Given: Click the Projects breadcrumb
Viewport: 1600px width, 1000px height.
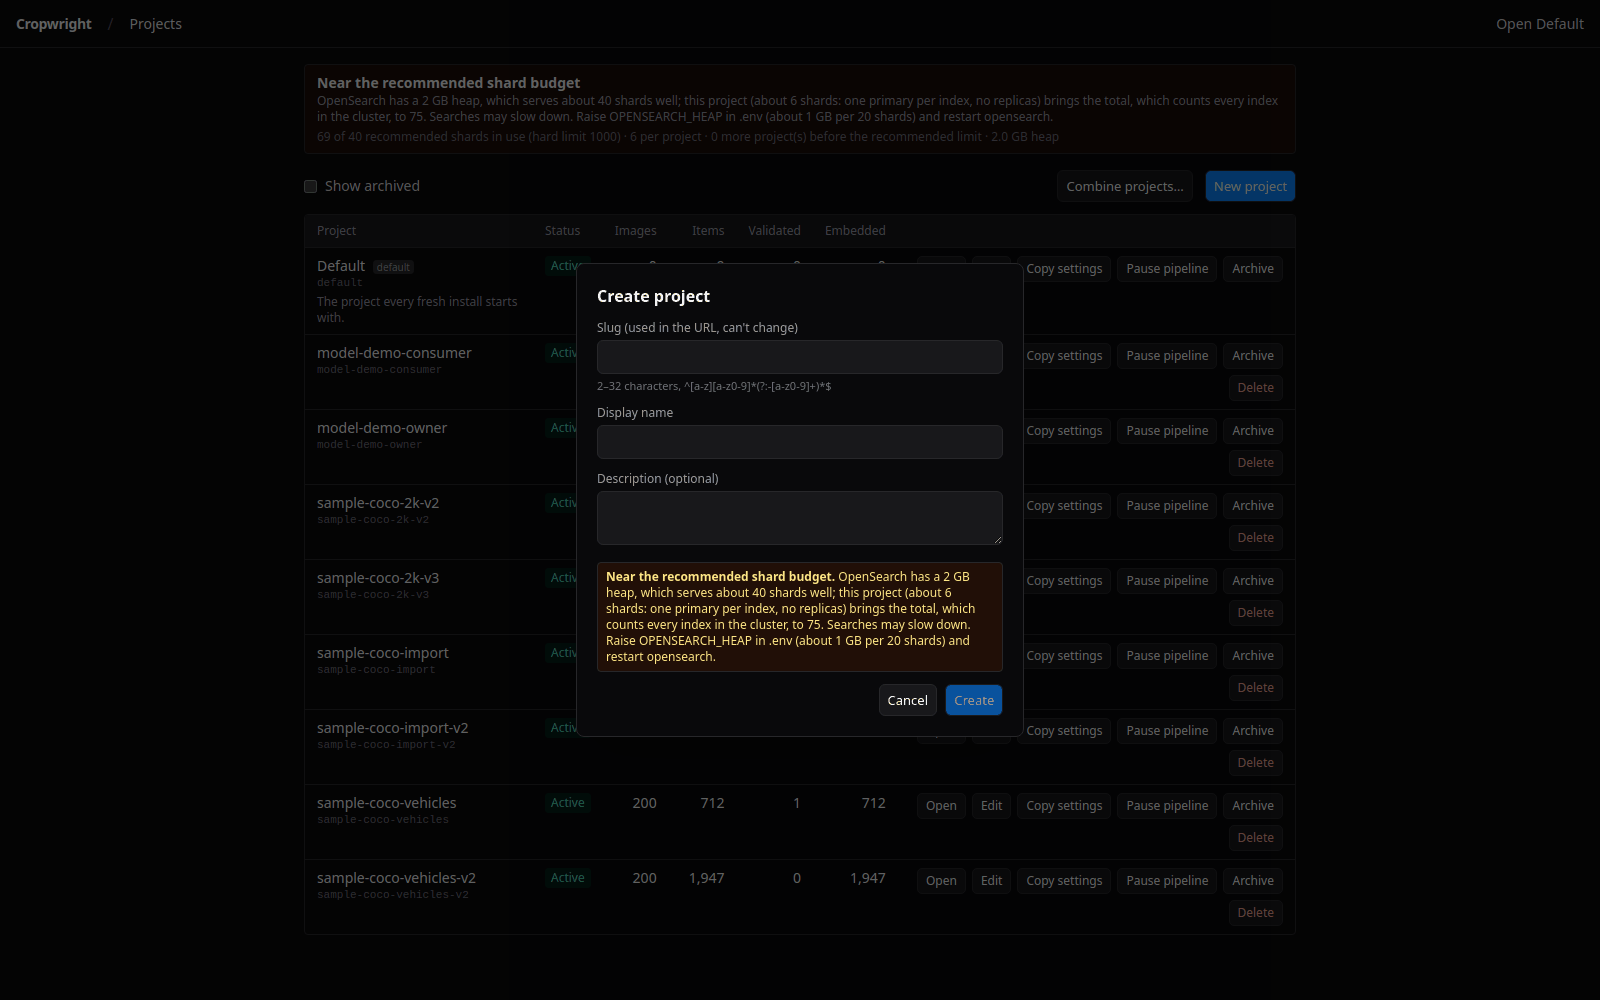Looking at the screenshot, I should [156, 24].
